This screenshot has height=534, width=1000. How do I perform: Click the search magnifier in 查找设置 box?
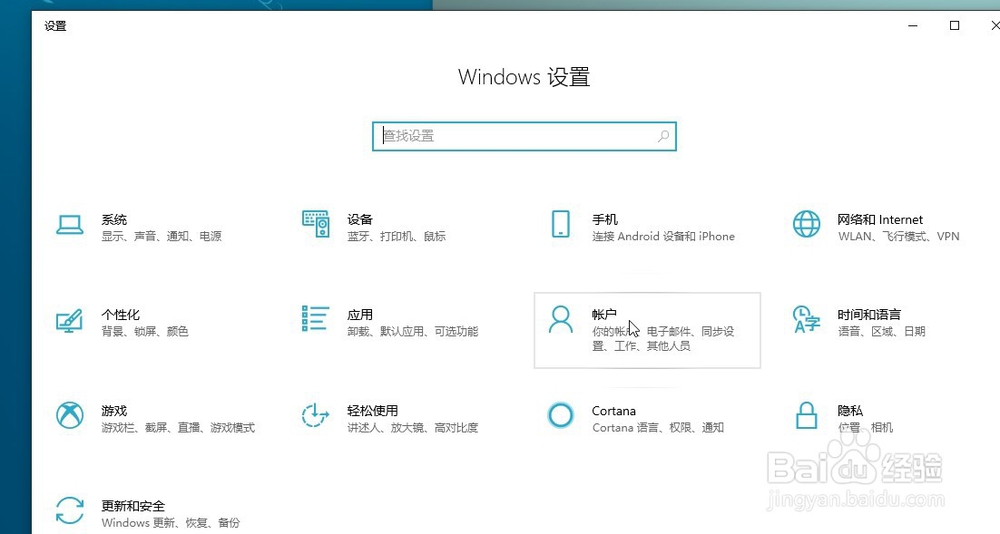[663, 136]
